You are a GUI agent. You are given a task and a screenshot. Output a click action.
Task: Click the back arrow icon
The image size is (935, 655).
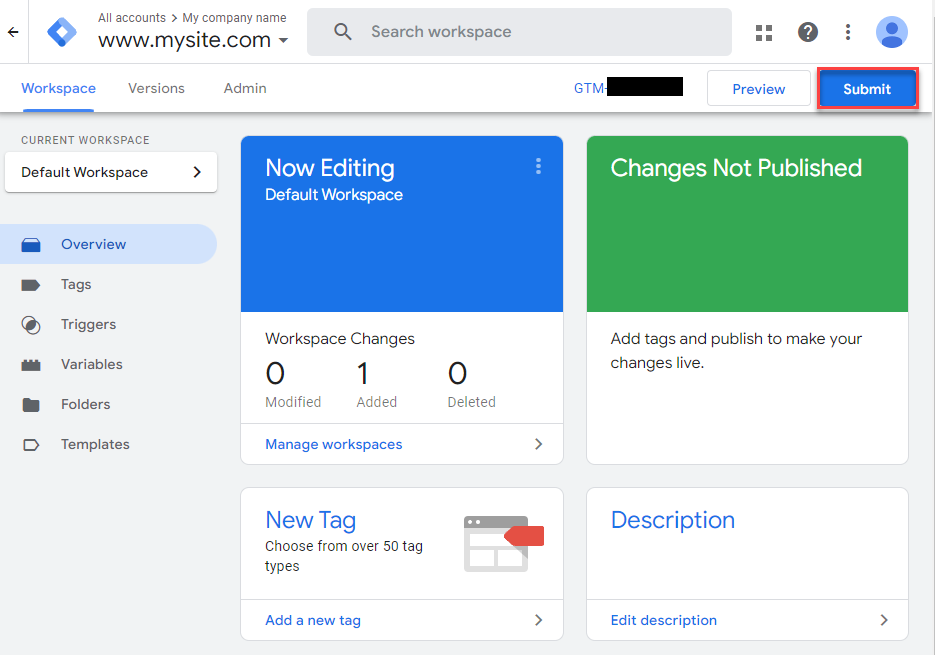coord(13,32)
